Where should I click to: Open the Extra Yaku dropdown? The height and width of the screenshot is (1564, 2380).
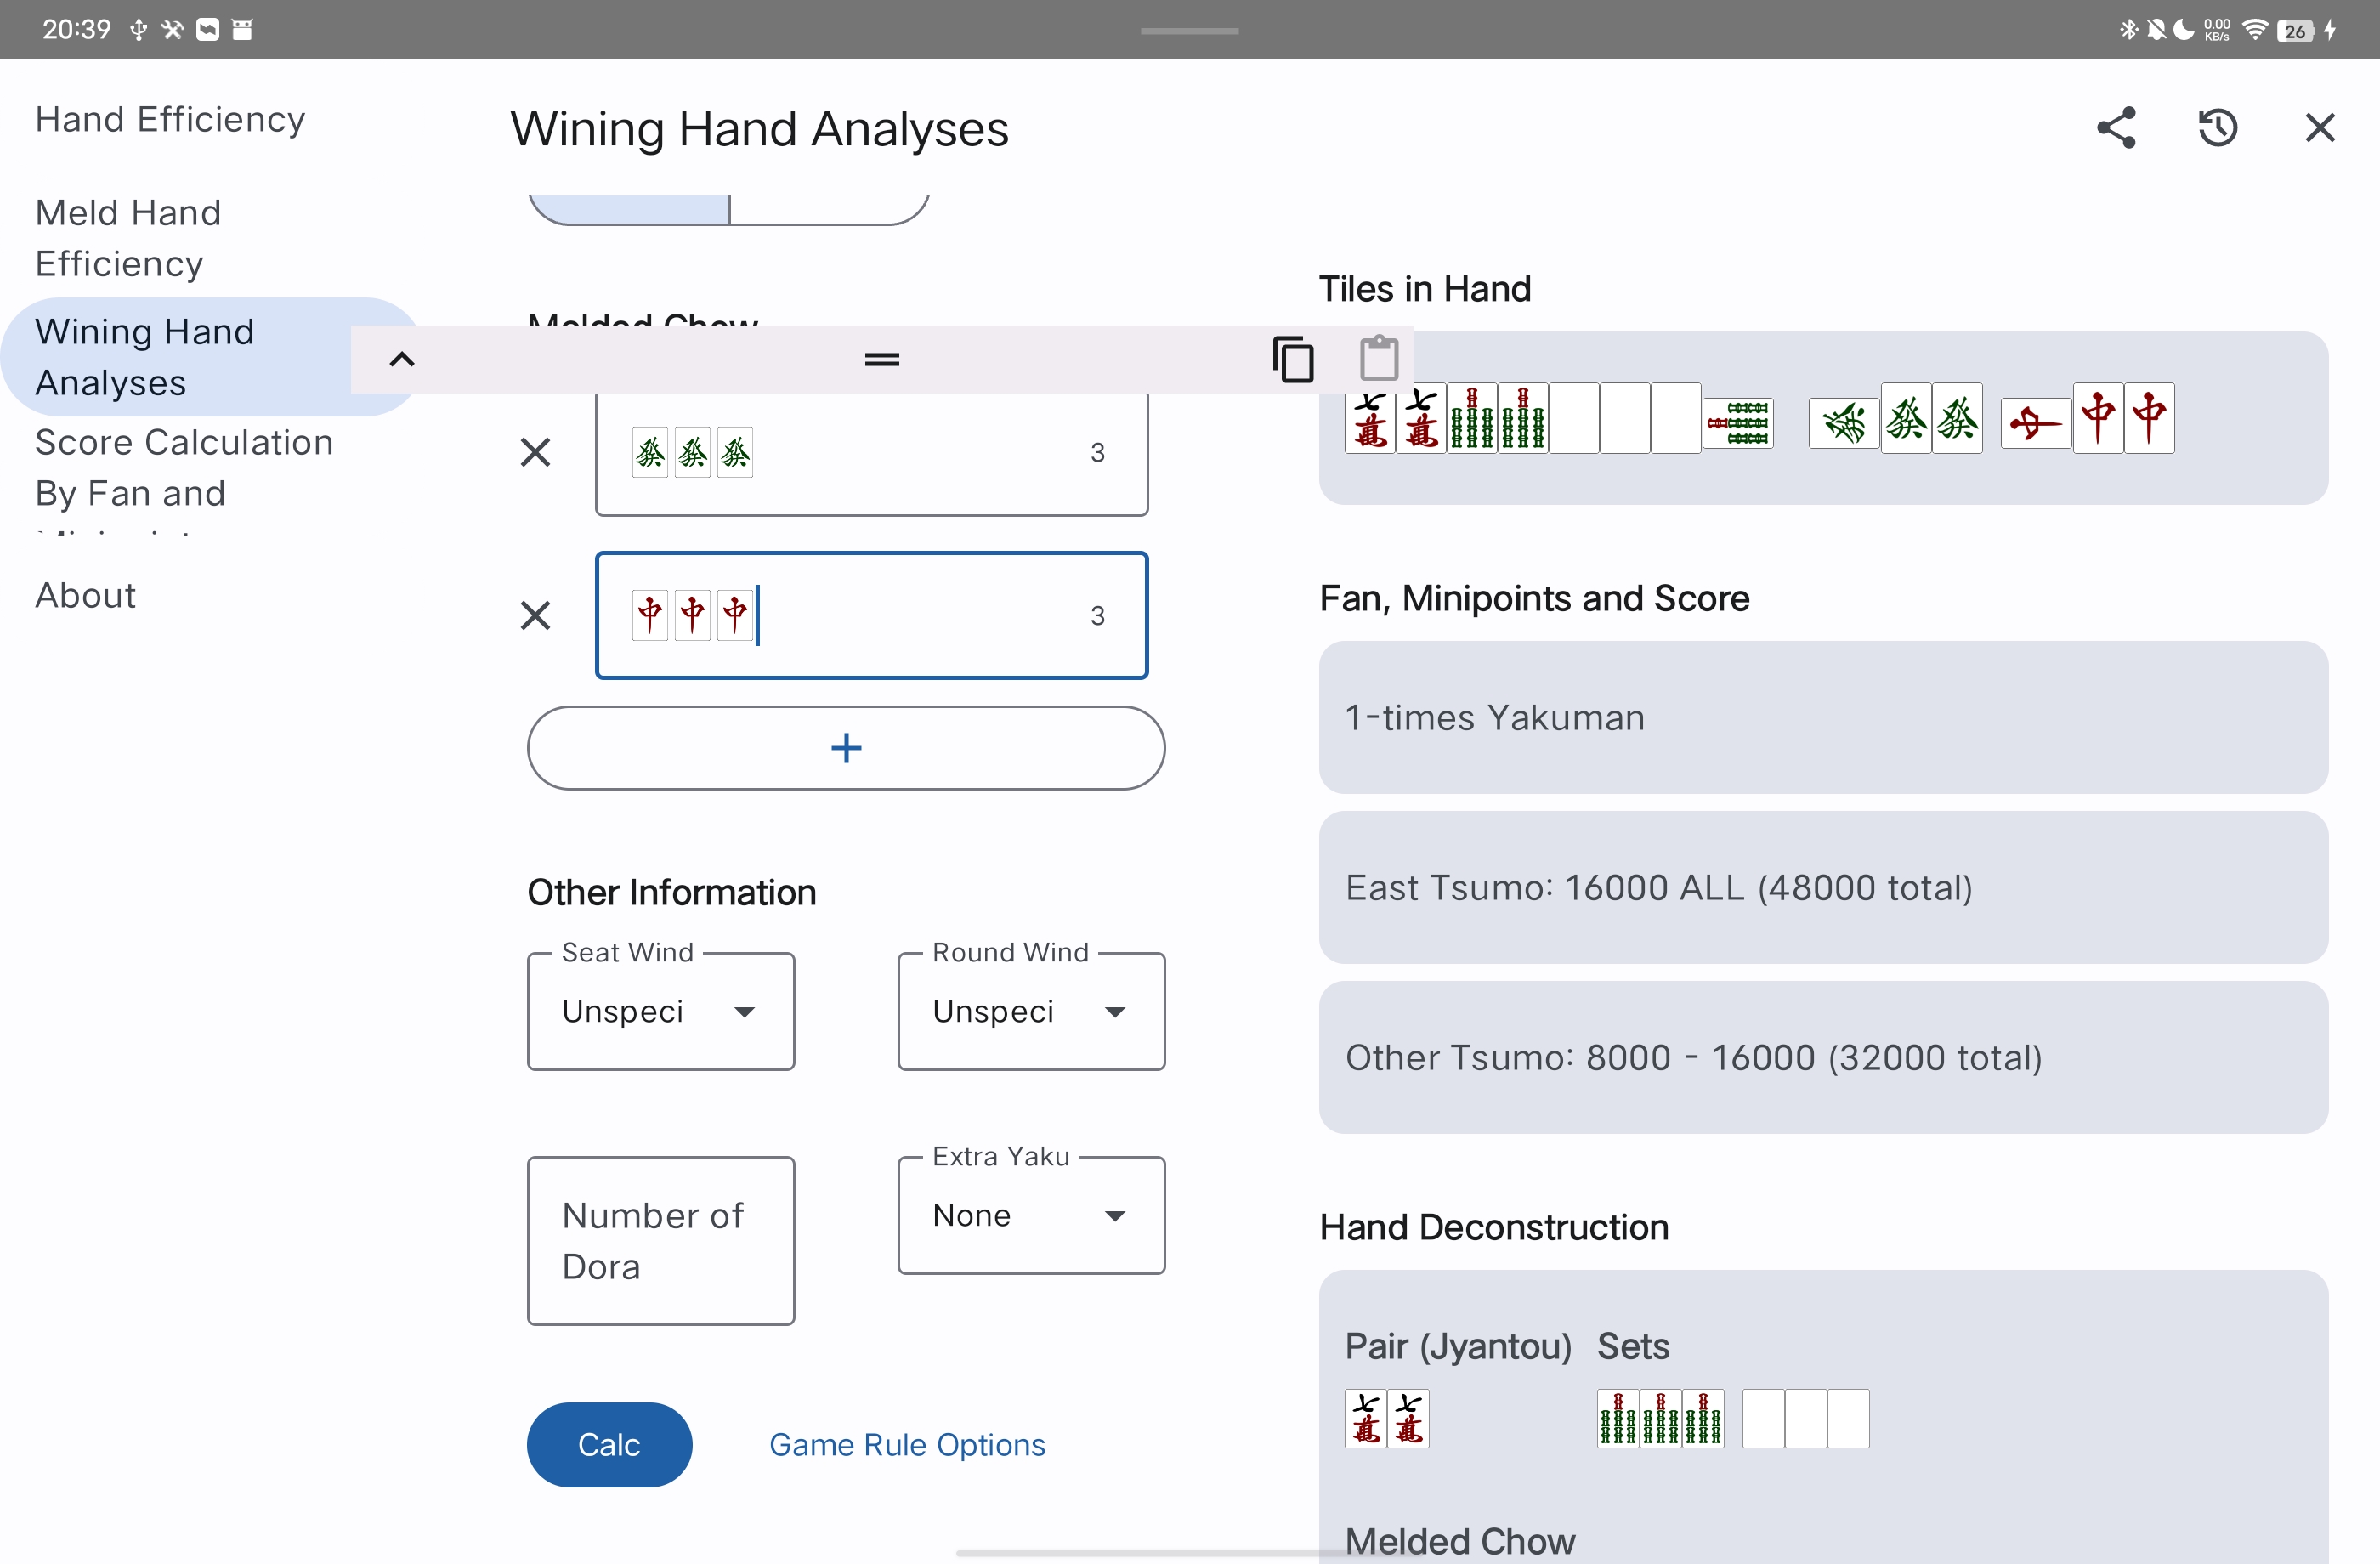[1030, 1215]
